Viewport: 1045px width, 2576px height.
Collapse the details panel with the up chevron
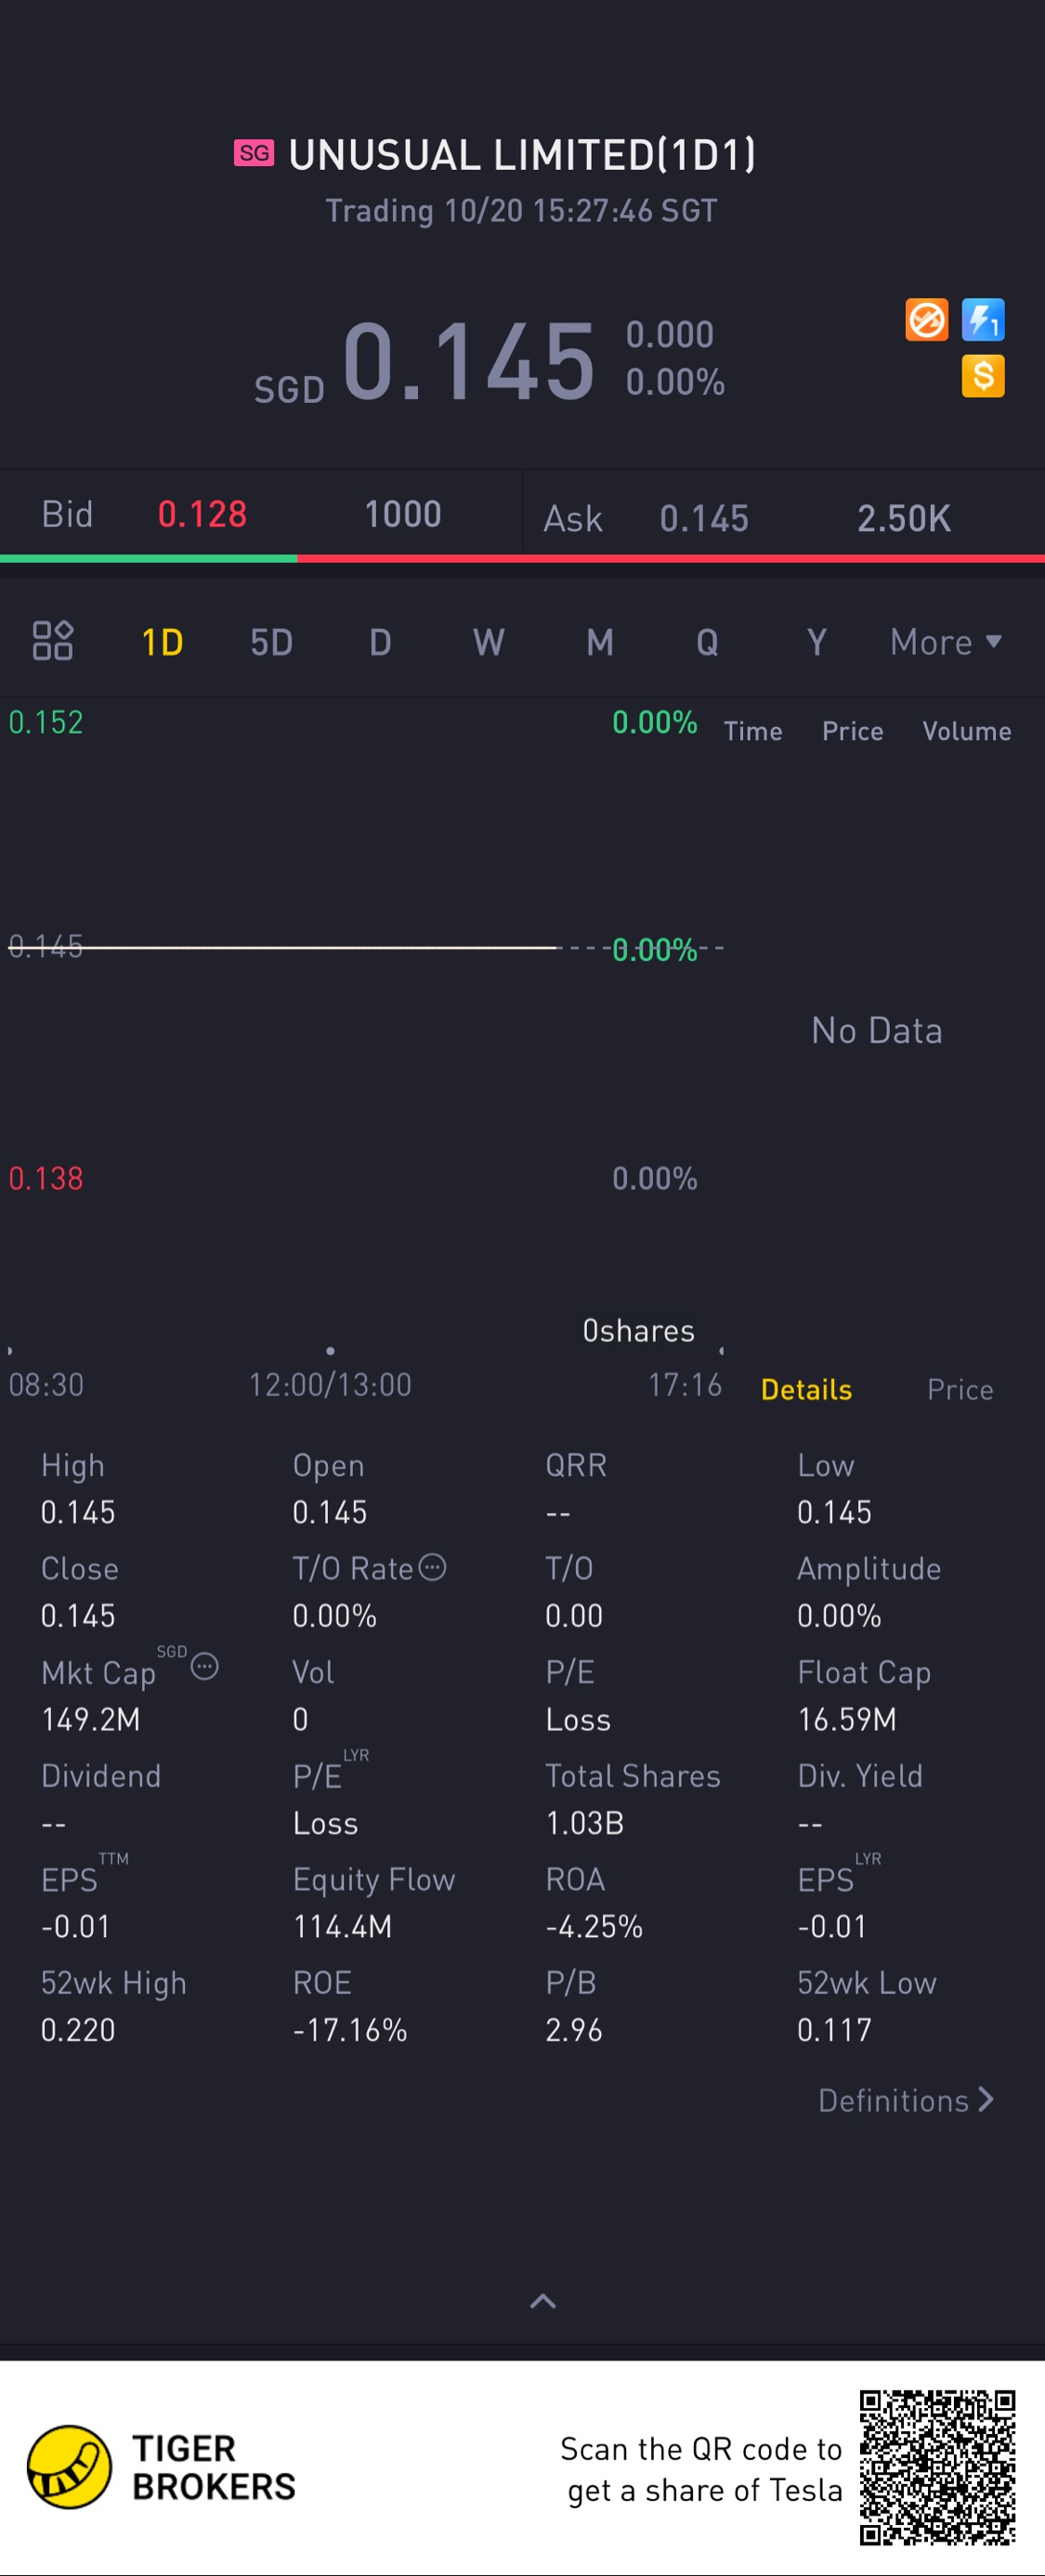(x=542, y=2301)
